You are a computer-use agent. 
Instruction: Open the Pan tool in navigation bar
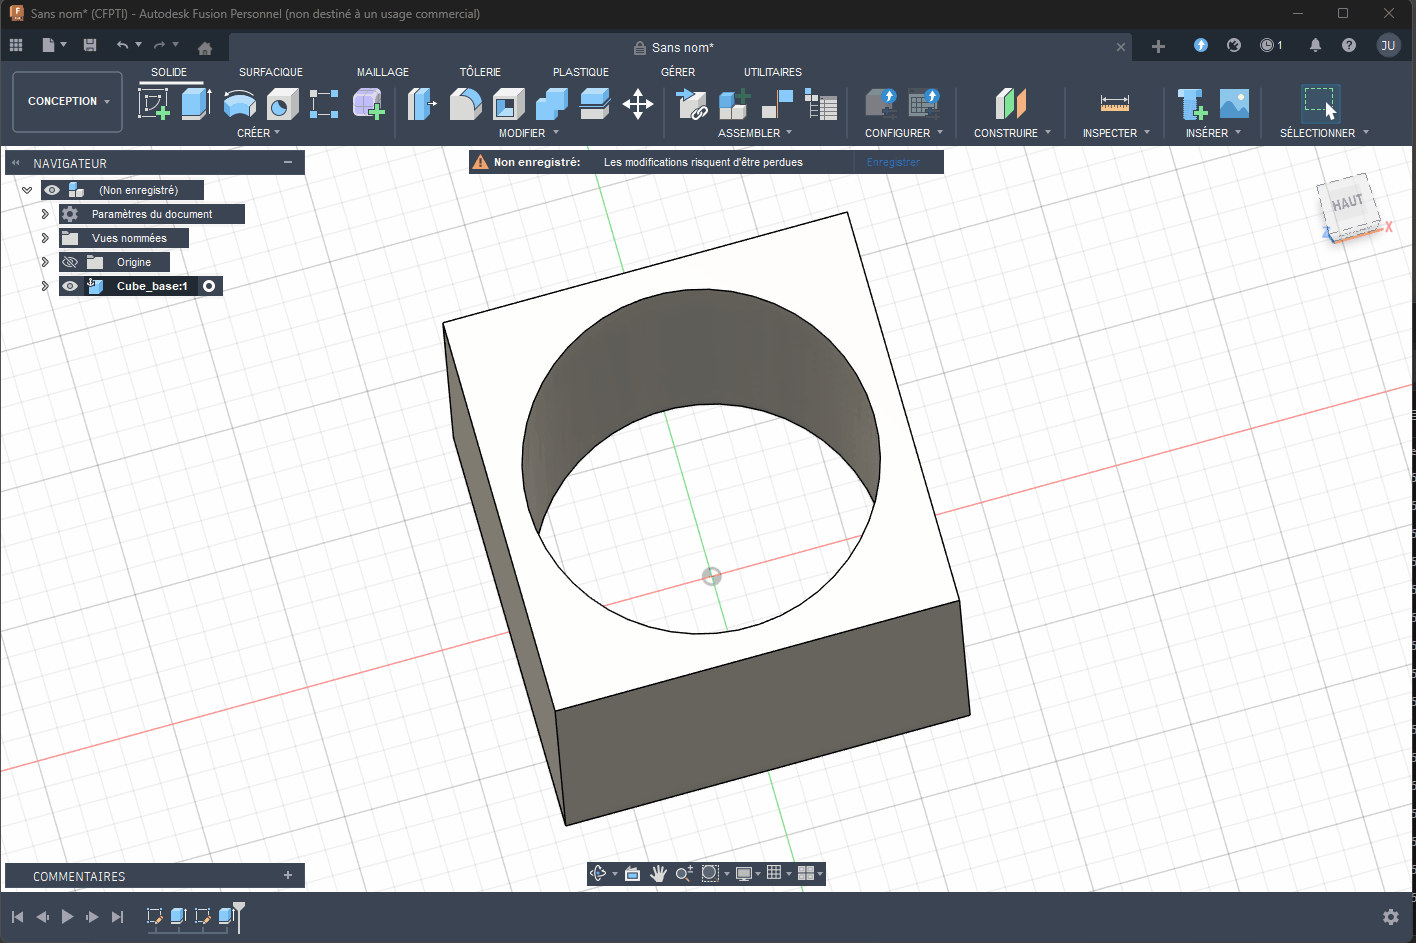click(658, 873)
